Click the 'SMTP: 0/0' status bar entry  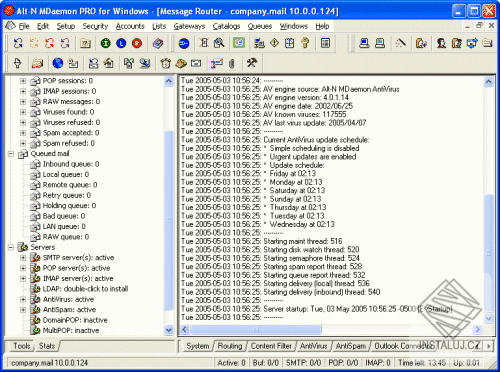(303, 363)
